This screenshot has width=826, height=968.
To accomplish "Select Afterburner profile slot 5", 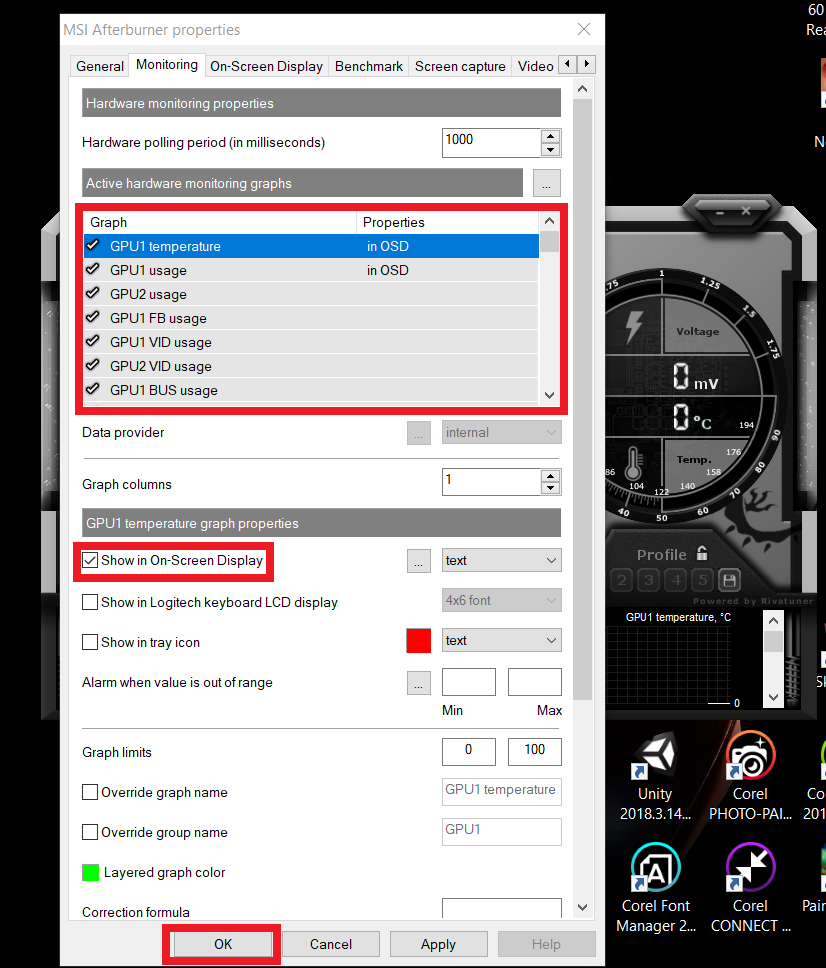I will click(x=703, y=580).
